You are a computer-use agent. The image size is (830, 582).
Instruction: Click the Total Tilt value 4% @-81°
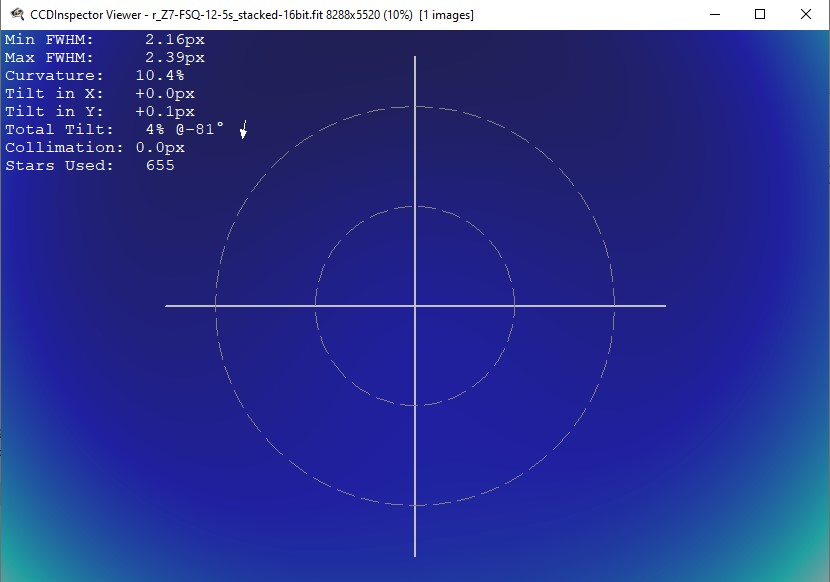(185, 129)
